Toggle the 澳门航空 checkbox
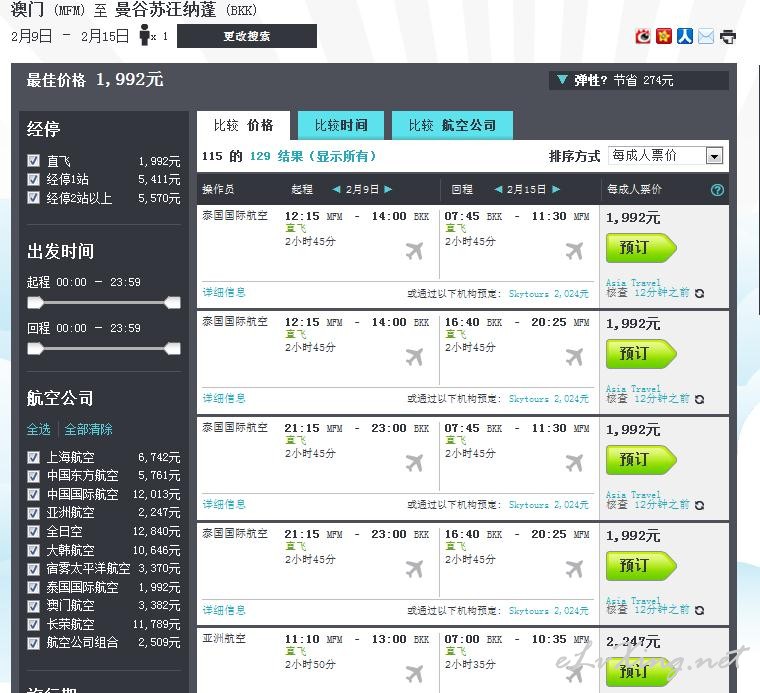The image size is (760, 693). pyautogui.click(x=33, y=606)
